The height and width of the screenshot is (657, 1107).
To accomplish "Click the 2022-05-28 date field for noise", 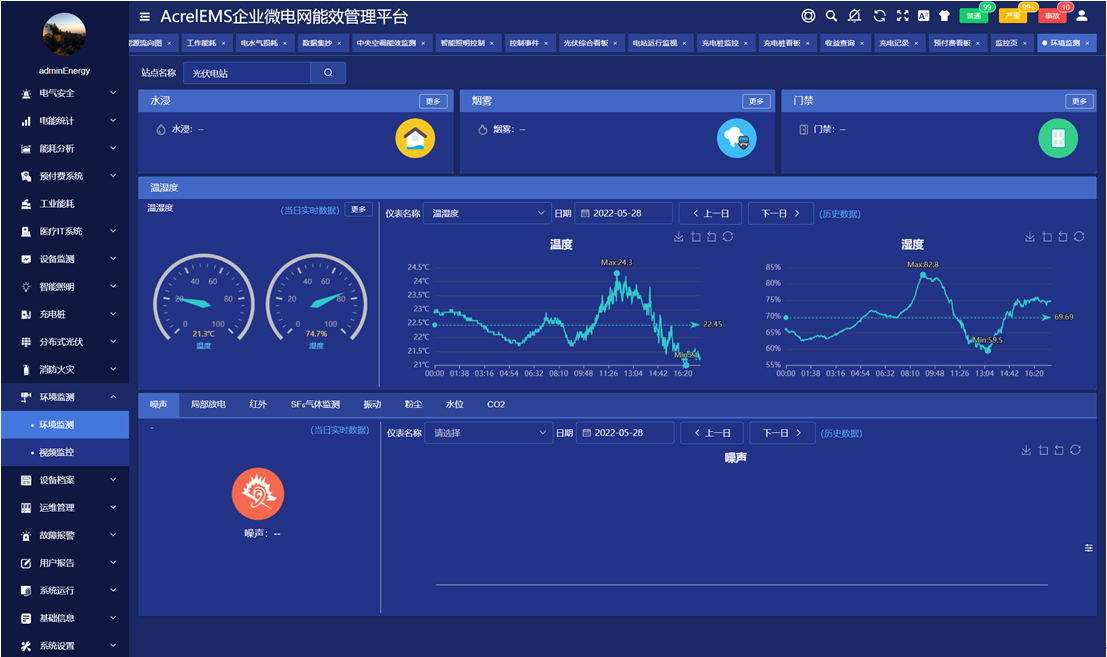I will click(623, 433).
